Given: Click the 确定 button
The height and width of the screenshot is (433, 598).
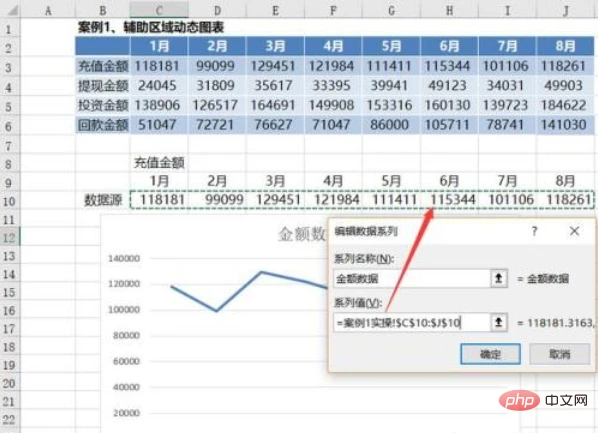Looking at the screenshot, I should pyautogui.click(x=490, y=354).
